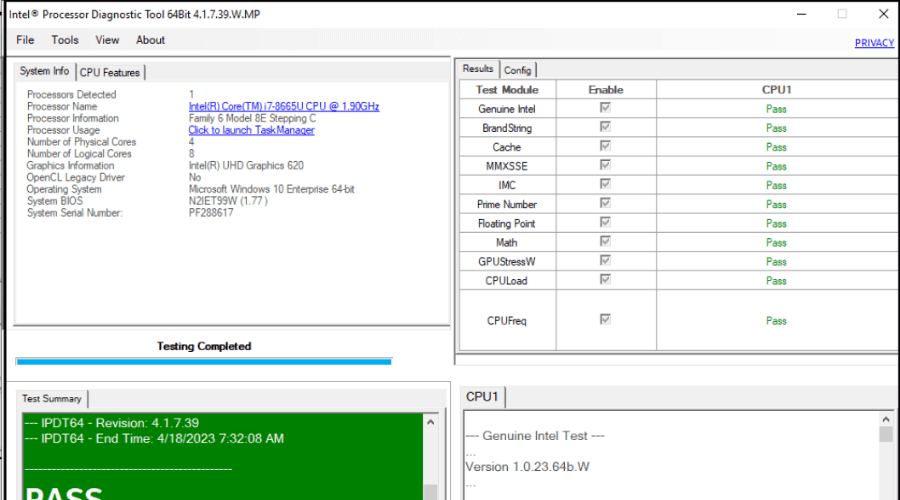
Task: Select the Results tab
Action: click(x=478, y=69)
